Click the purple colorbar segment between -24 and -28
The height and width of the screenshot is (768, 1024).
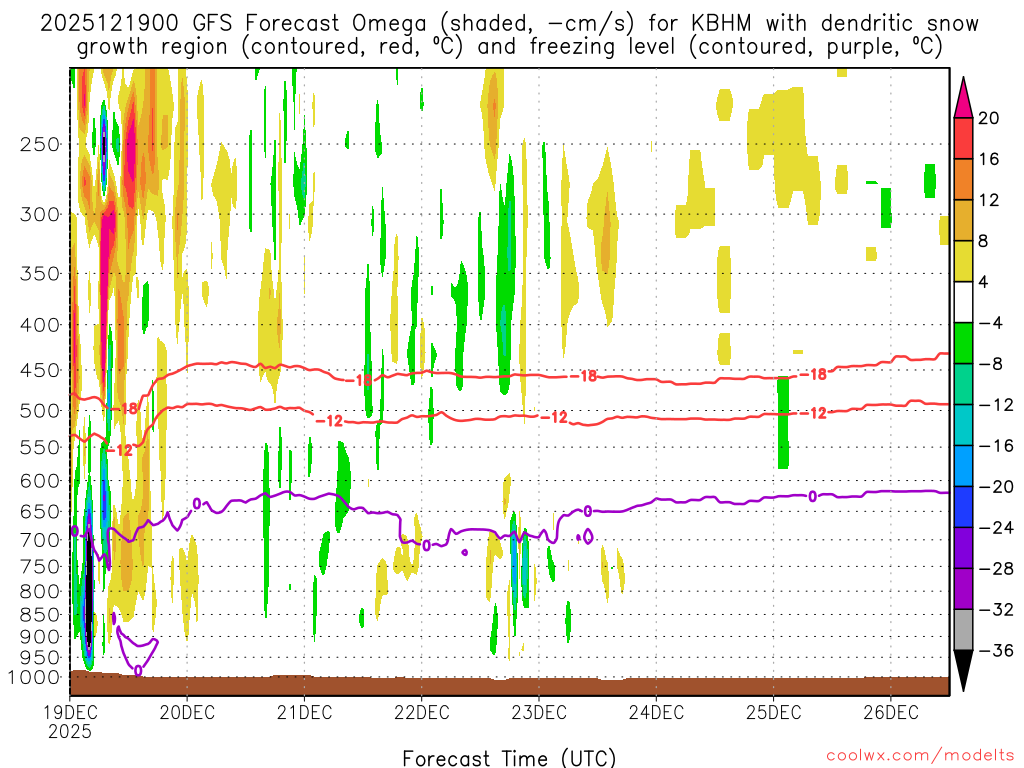[963, 548]
